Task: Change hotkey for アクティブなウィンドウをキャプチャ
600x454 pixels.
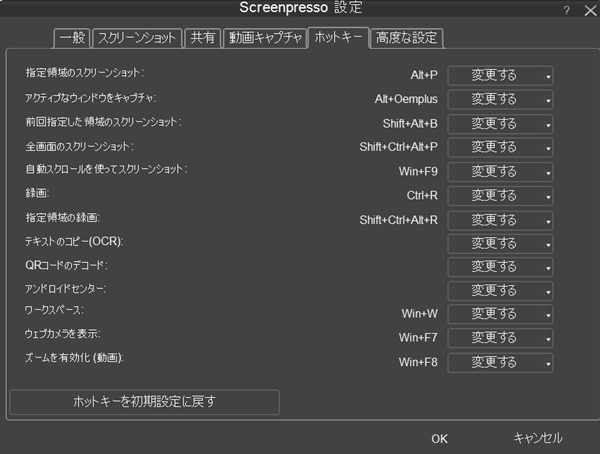Action: pyautogui.click(x=500, y=100)
